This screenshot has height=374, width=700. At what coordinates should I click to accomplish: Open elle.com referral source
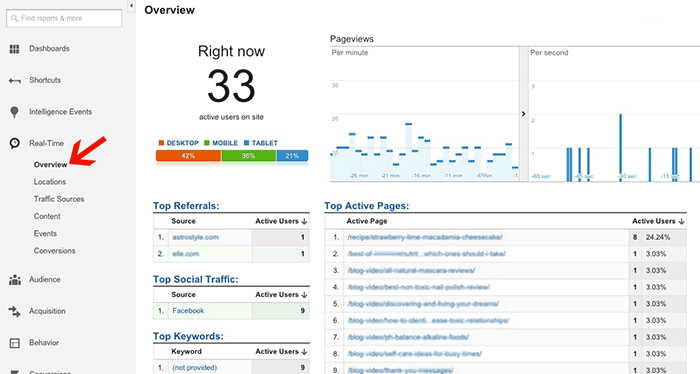pyautogui.click(x=186, y=254)
